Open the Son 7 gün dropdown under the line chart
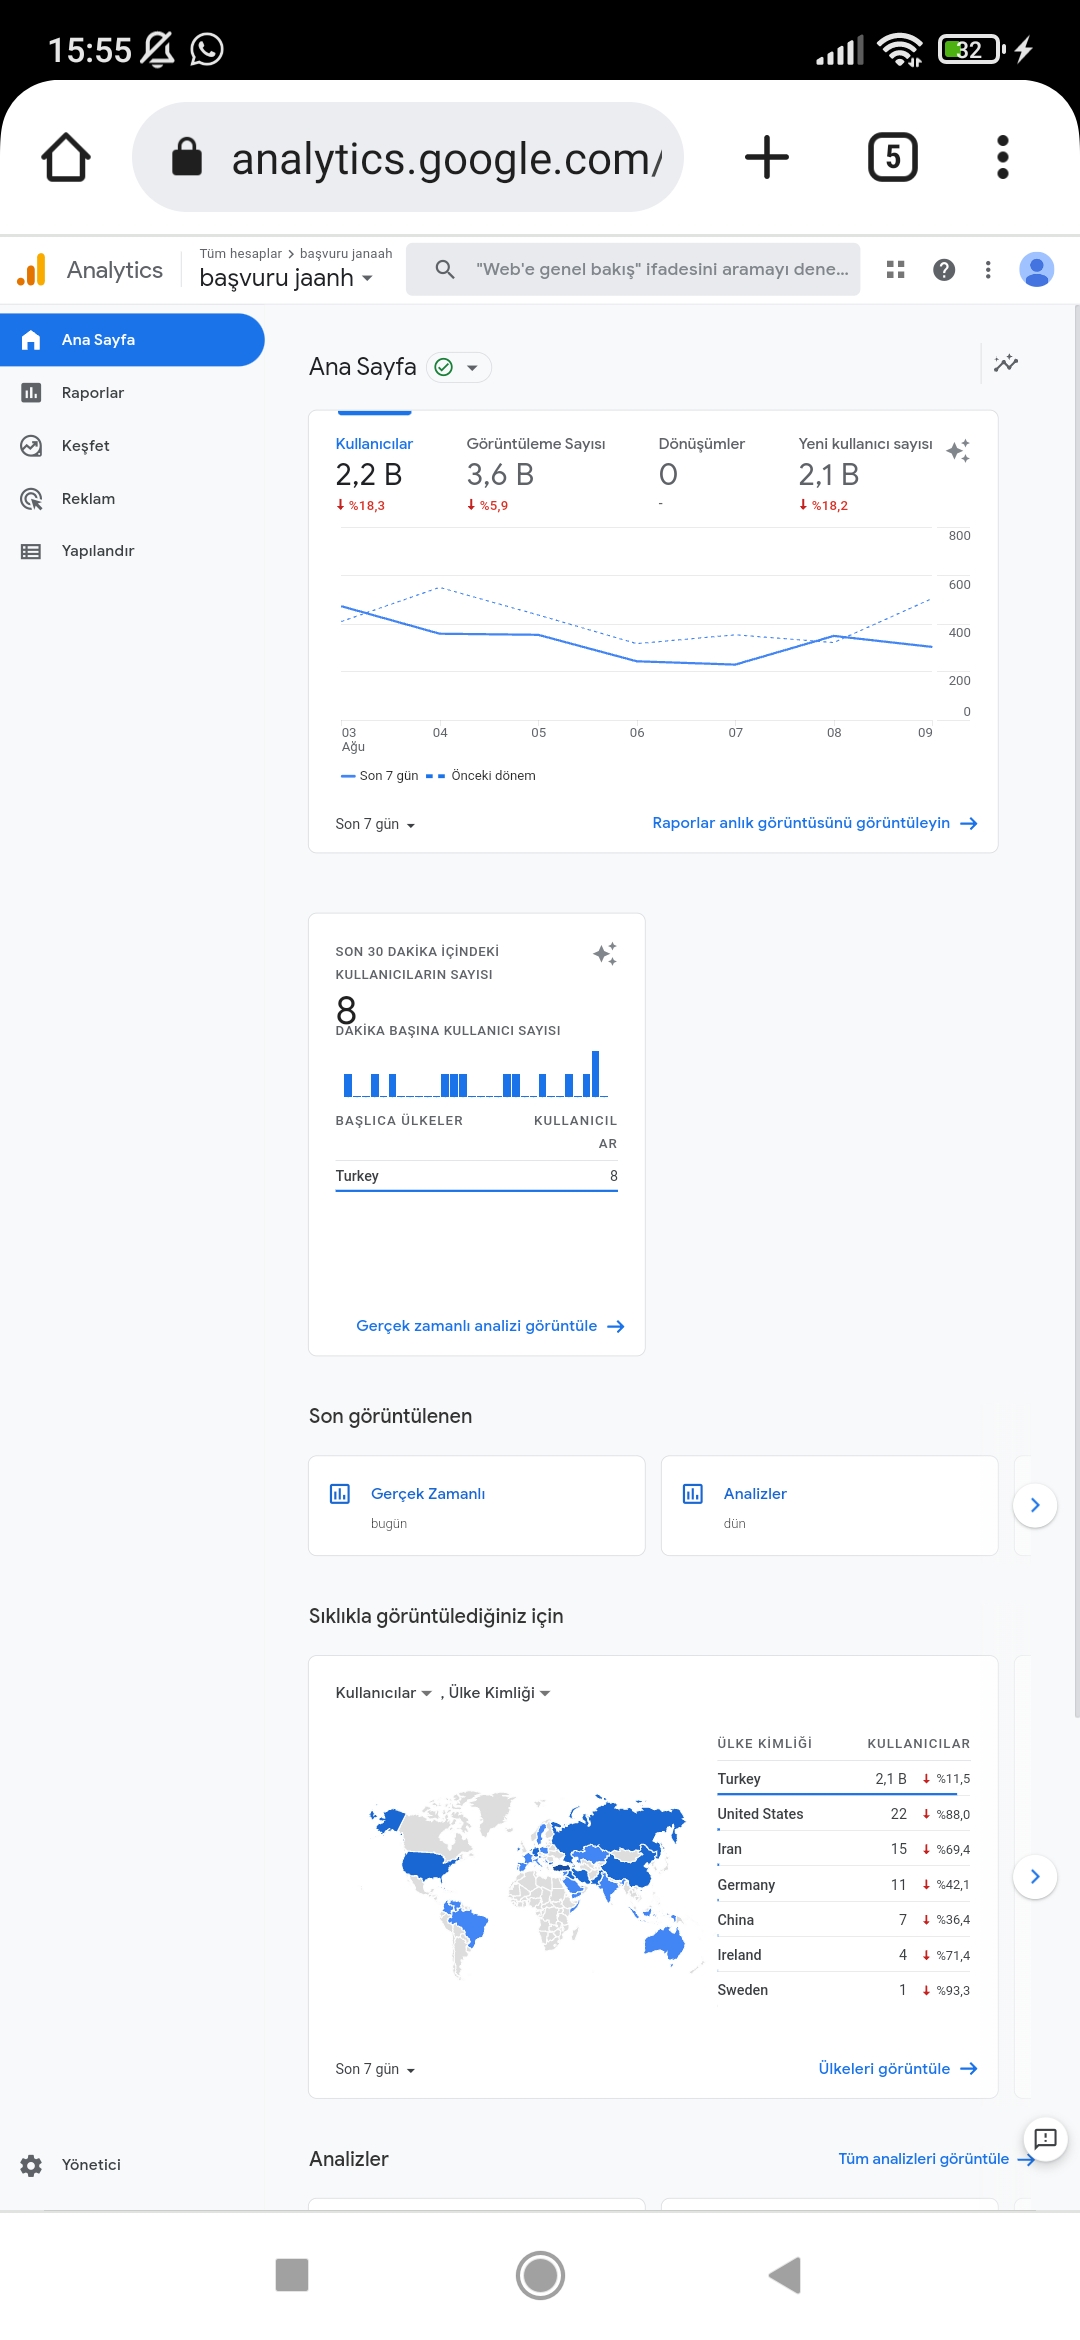1080x2340 pixels. click(x=375, y=824)
